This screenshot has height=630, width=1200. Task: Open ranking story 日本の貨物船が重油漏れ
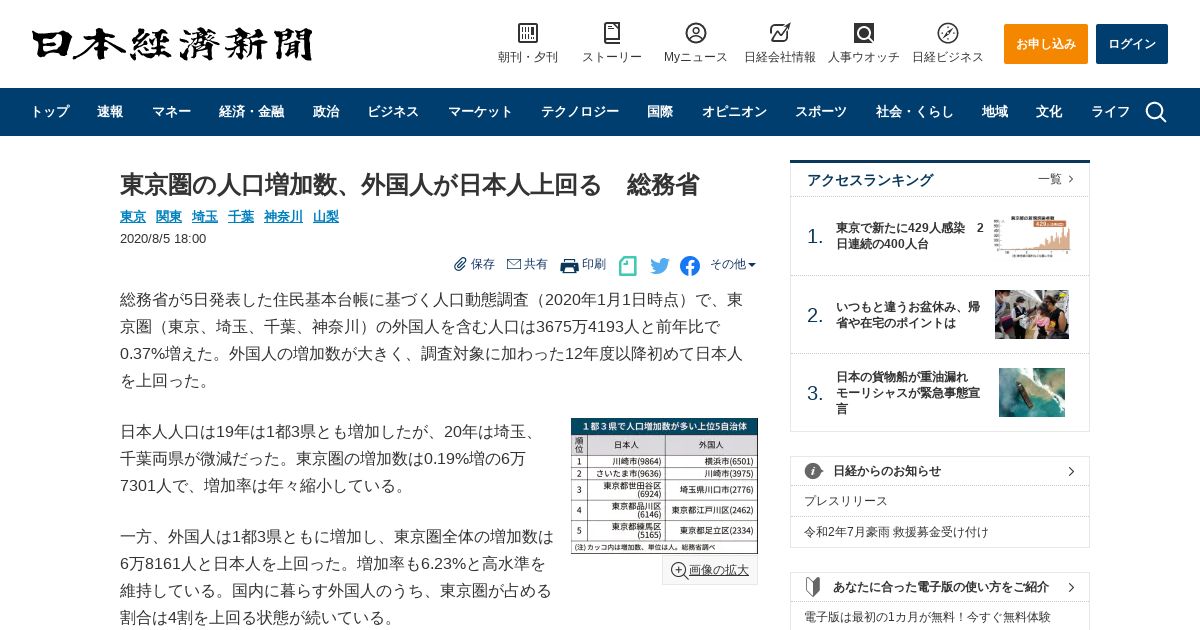tap(908, 393)
